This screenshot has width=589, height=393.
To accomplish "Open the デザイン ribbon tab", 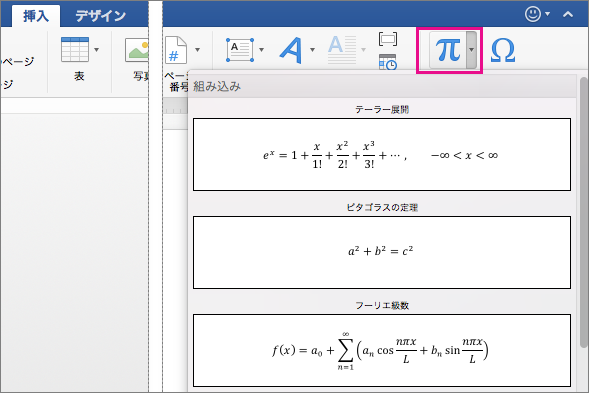I will click(x=100, y=16).
